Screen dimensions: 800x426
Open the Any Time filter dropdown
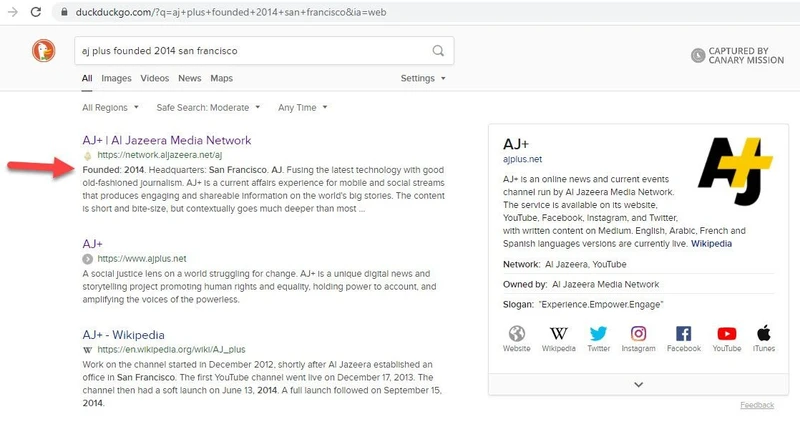(x=303, y=108)
